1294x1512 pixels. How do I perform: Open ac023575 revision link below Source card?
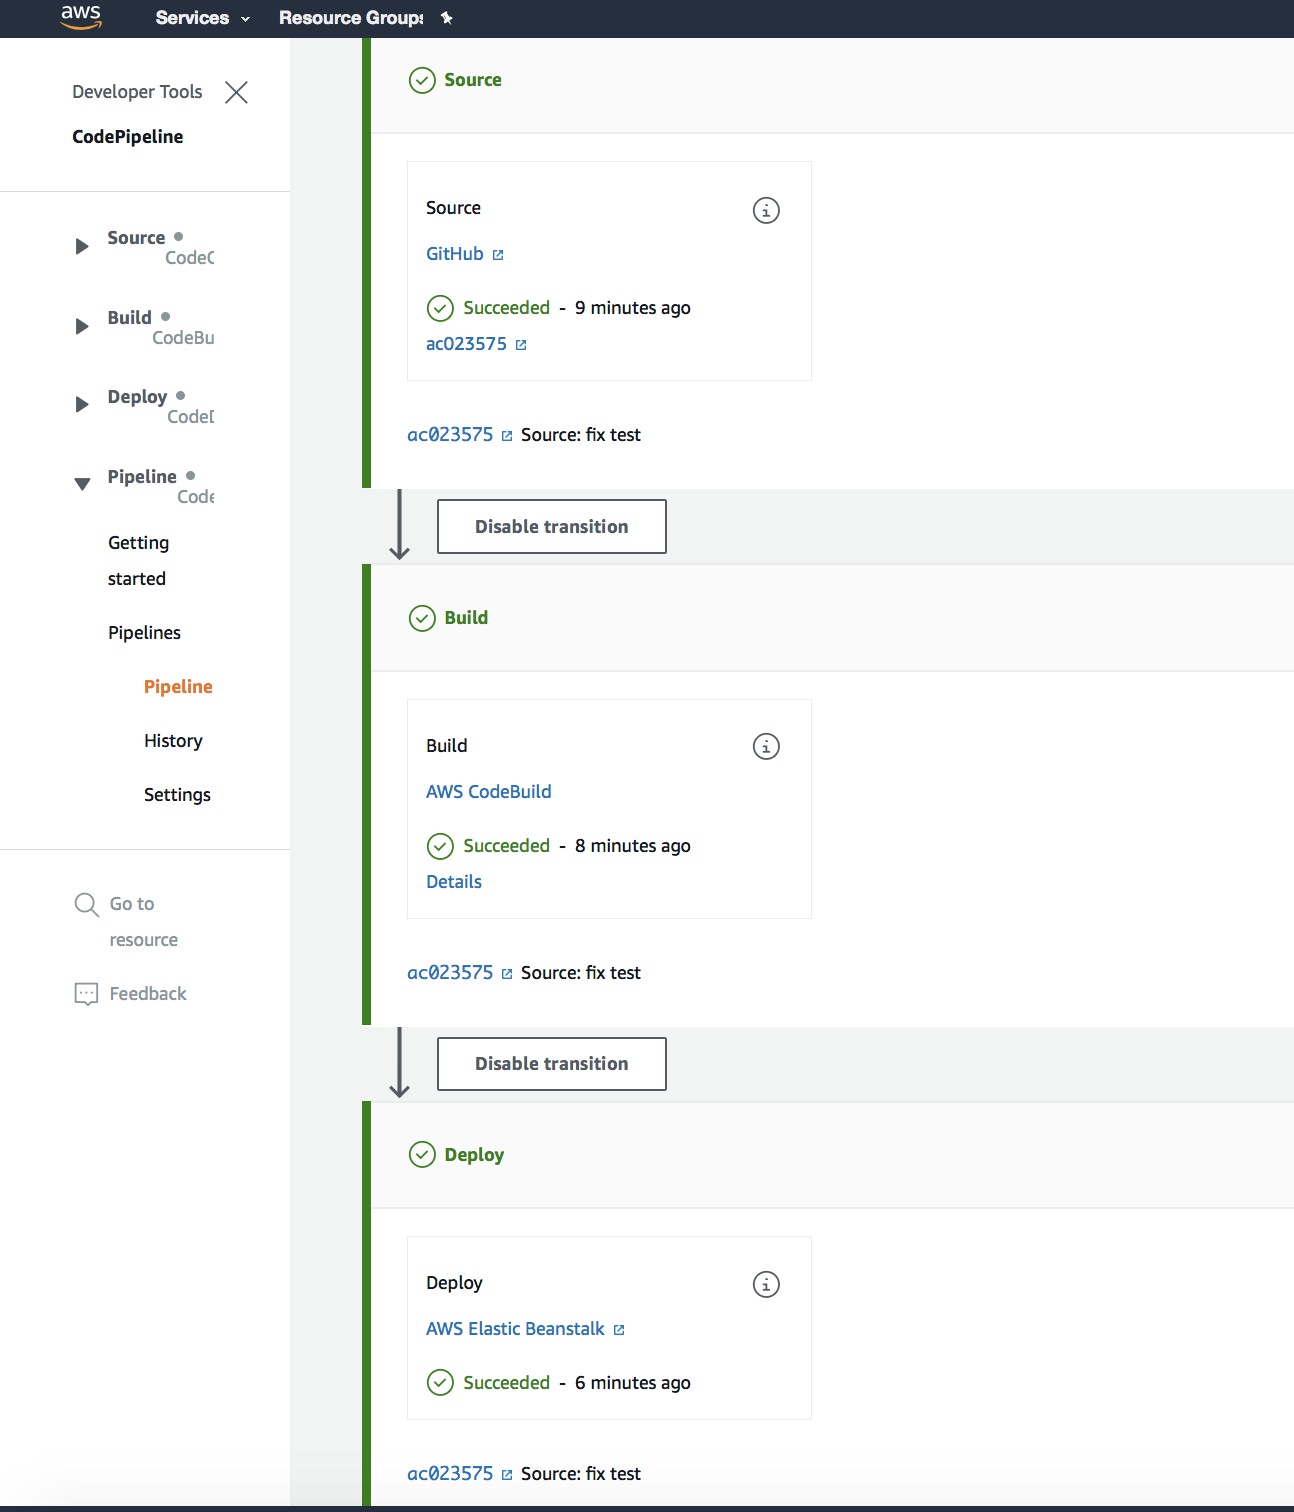tap(450, 435)
